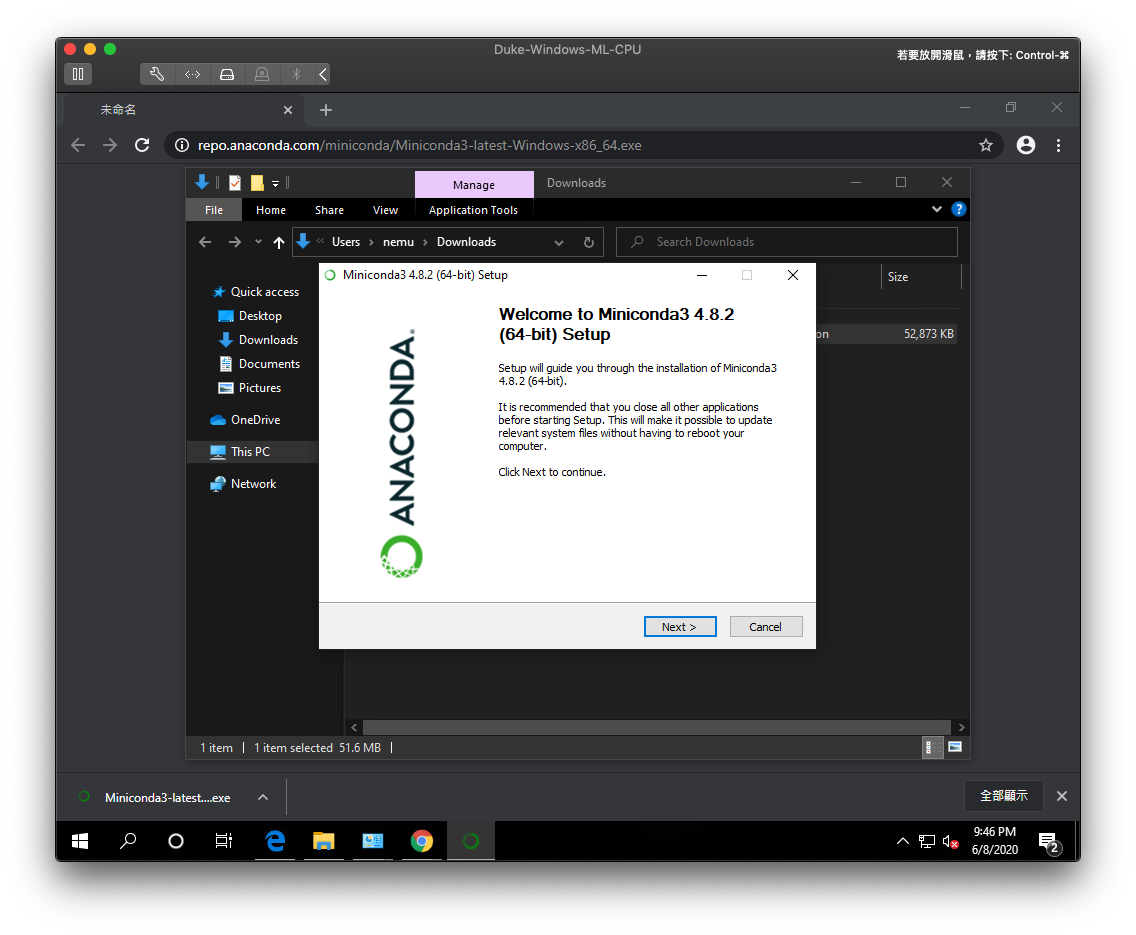Click the Quick access star icon
1136x935 pixels.
click(x=220, y=291)
